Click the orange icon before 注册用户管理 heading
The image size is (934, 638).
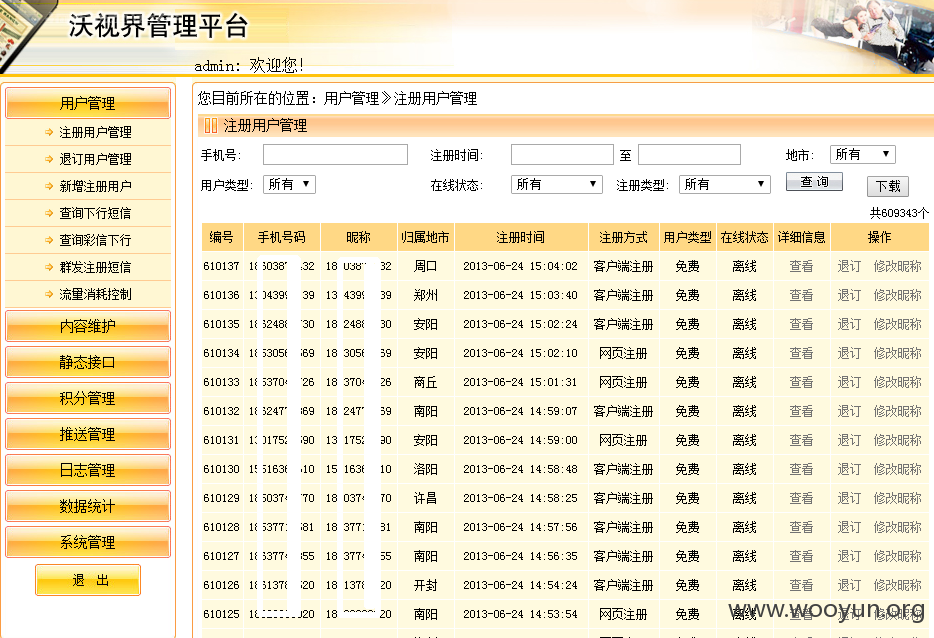210,126
